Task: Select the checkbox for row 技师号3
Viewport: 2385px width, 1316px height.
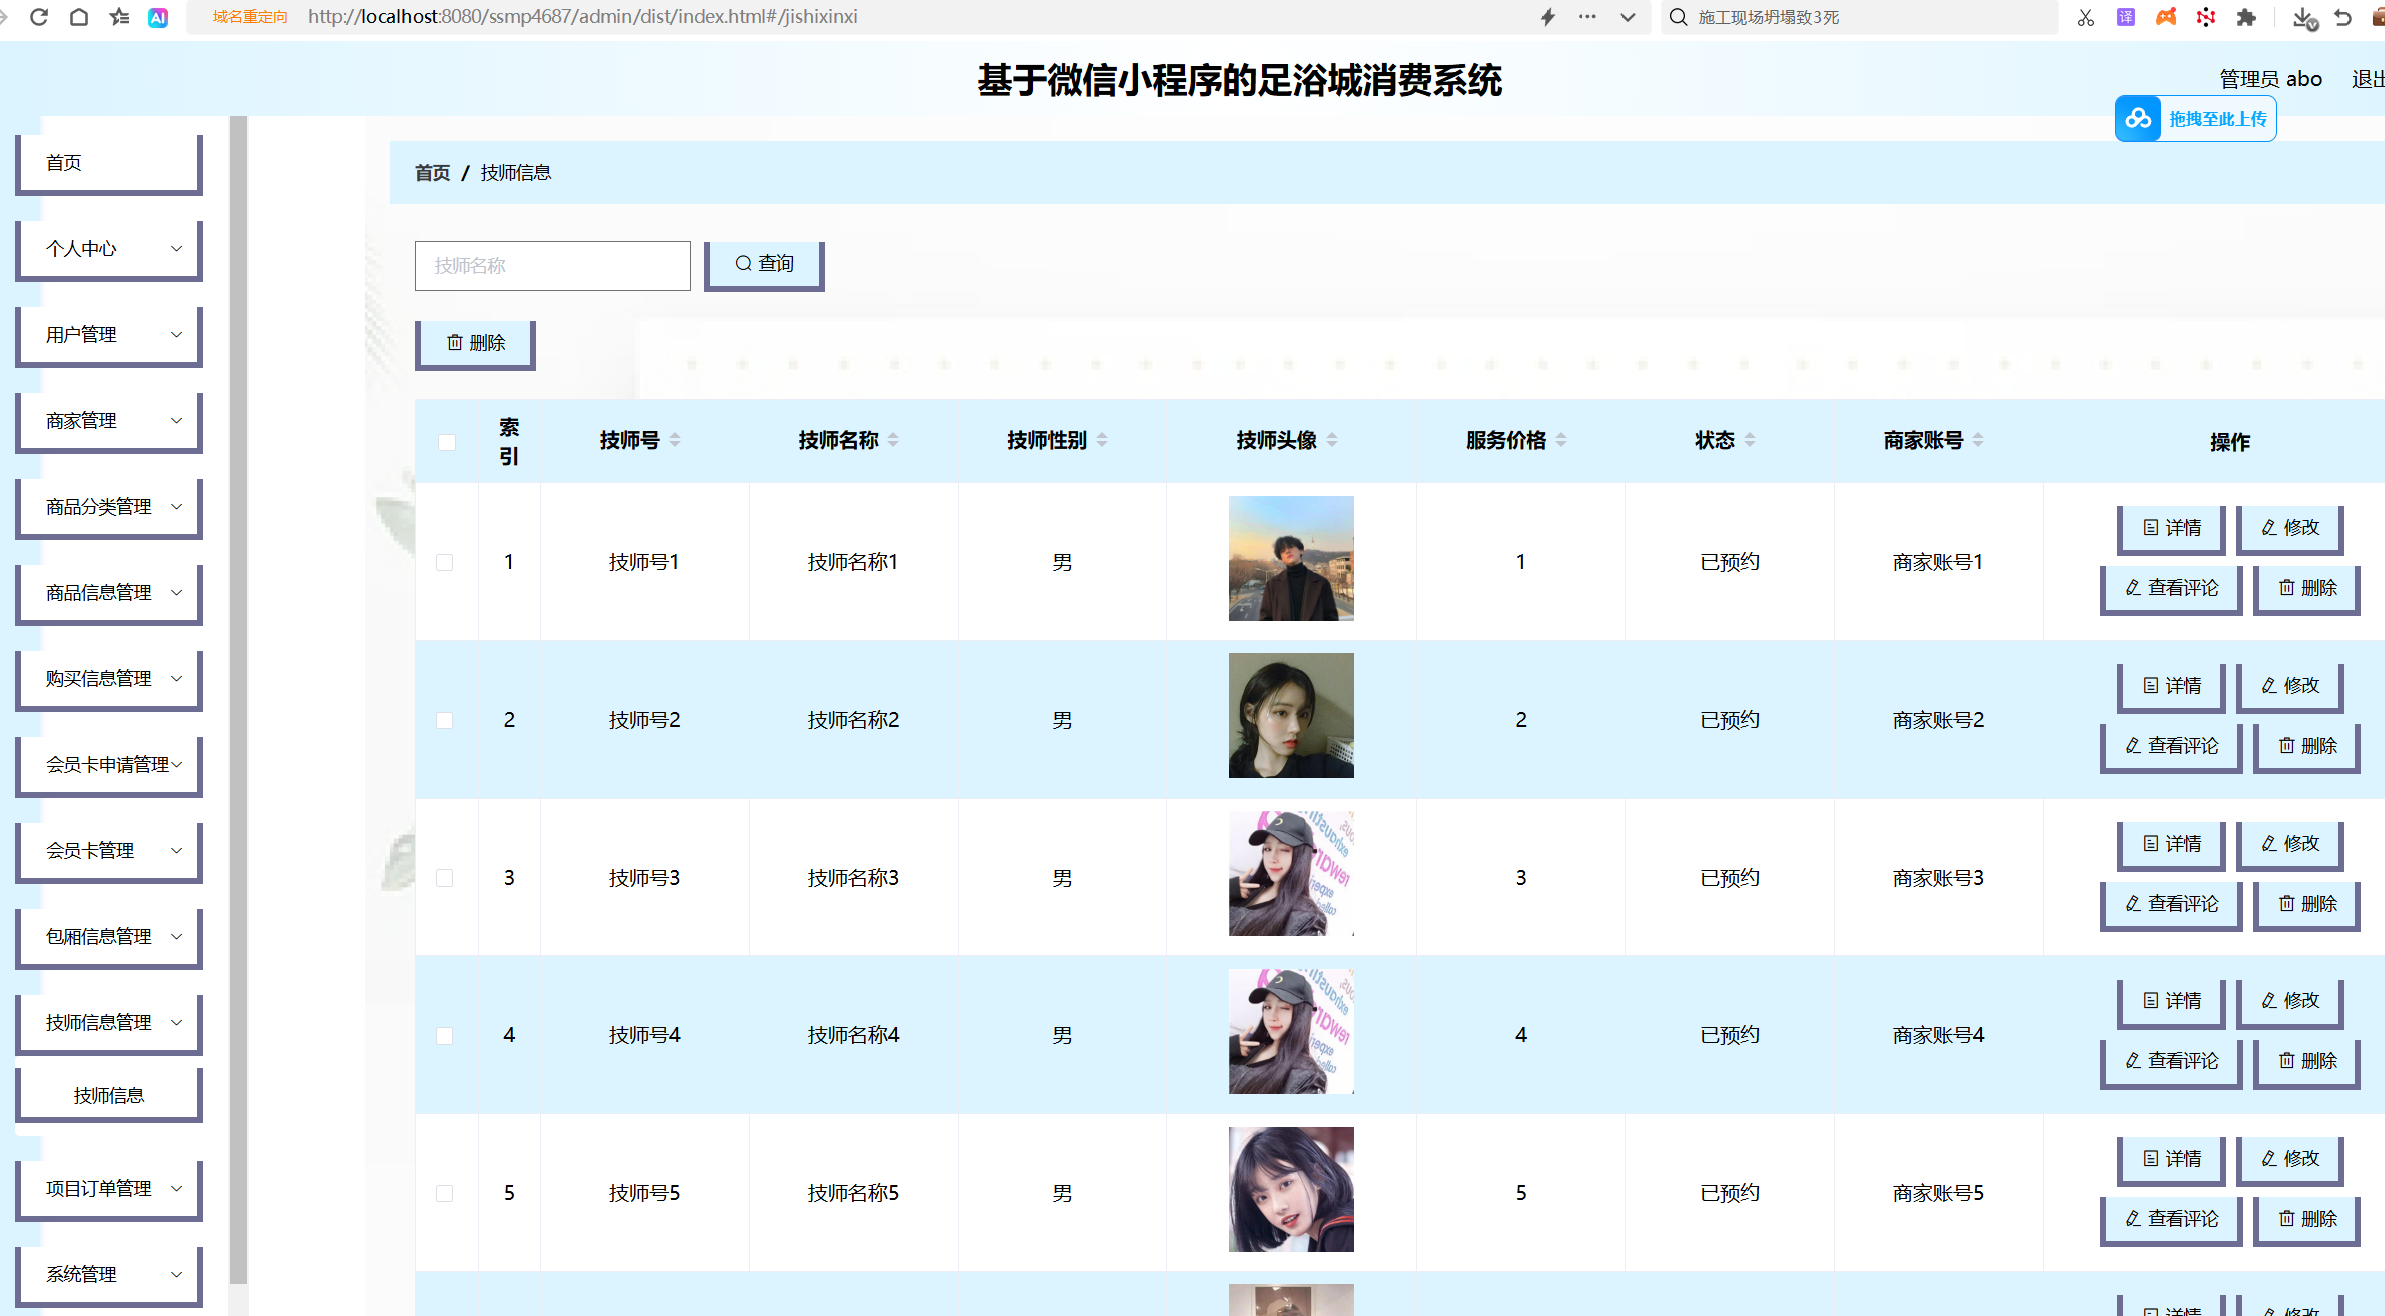Action: [x=445, y=878]
